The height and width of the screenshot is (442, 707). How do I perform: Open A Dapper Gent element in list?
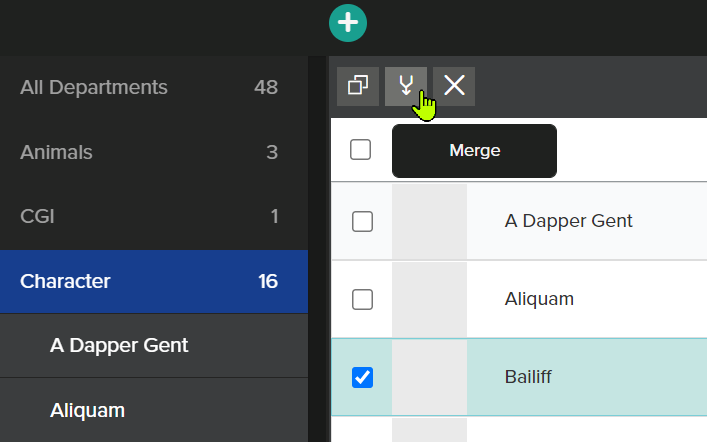568,221
